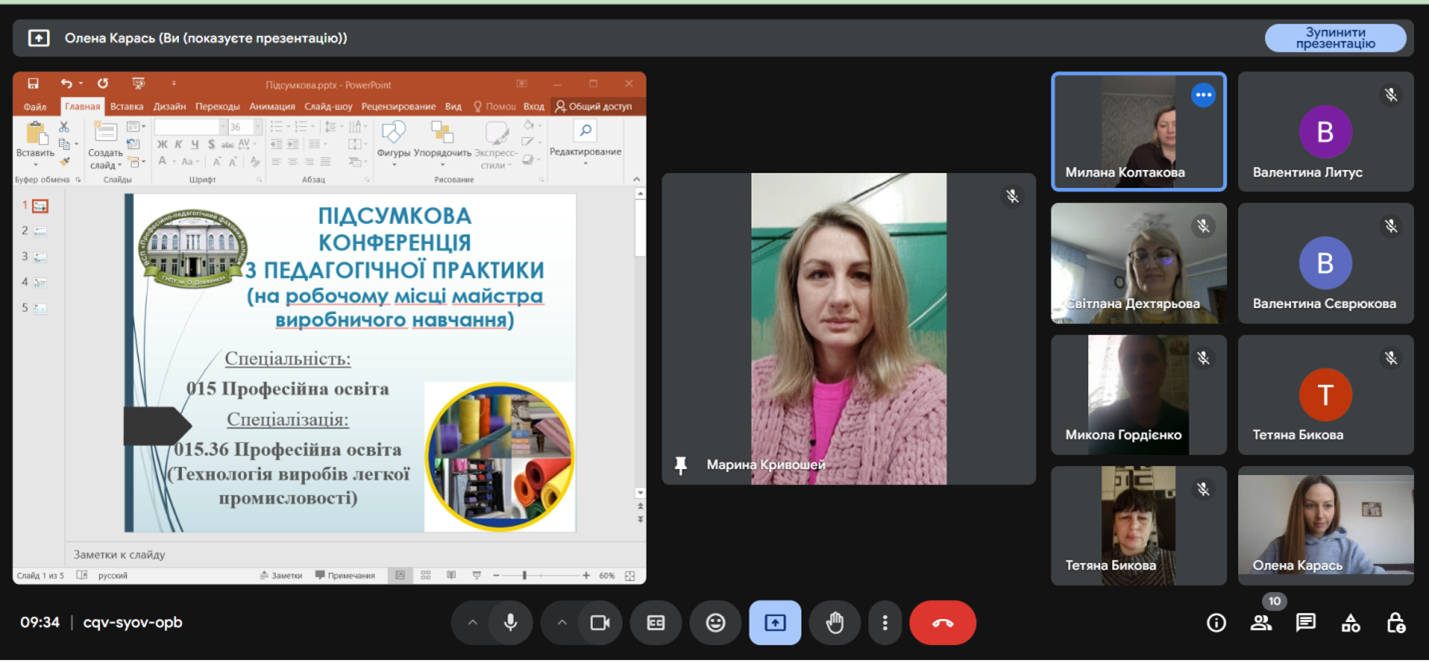Open the activities shapes icon
Screen dimensions: 1429x663
click(x=1350, y=623)
